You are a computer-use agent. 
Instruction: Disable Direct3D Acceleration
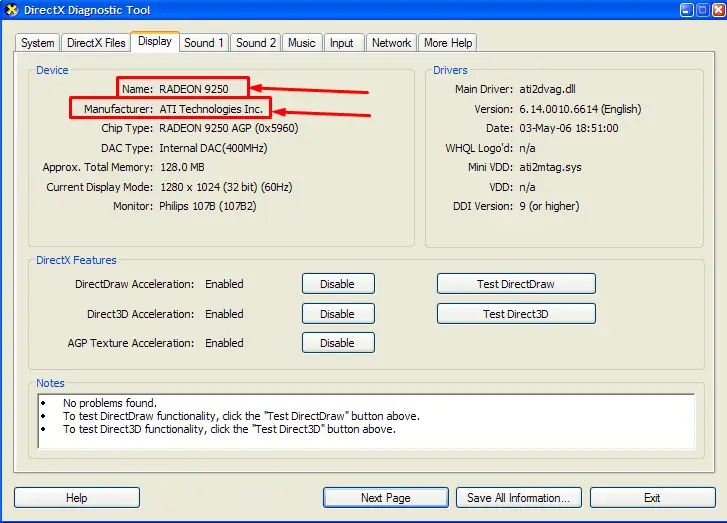(338, 314)
